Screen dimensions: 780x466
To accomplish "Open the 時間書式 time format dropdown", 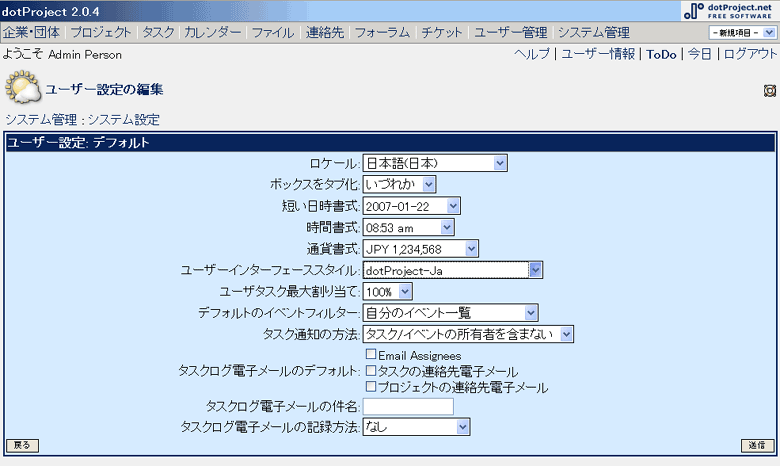I will tap(408, 227).
